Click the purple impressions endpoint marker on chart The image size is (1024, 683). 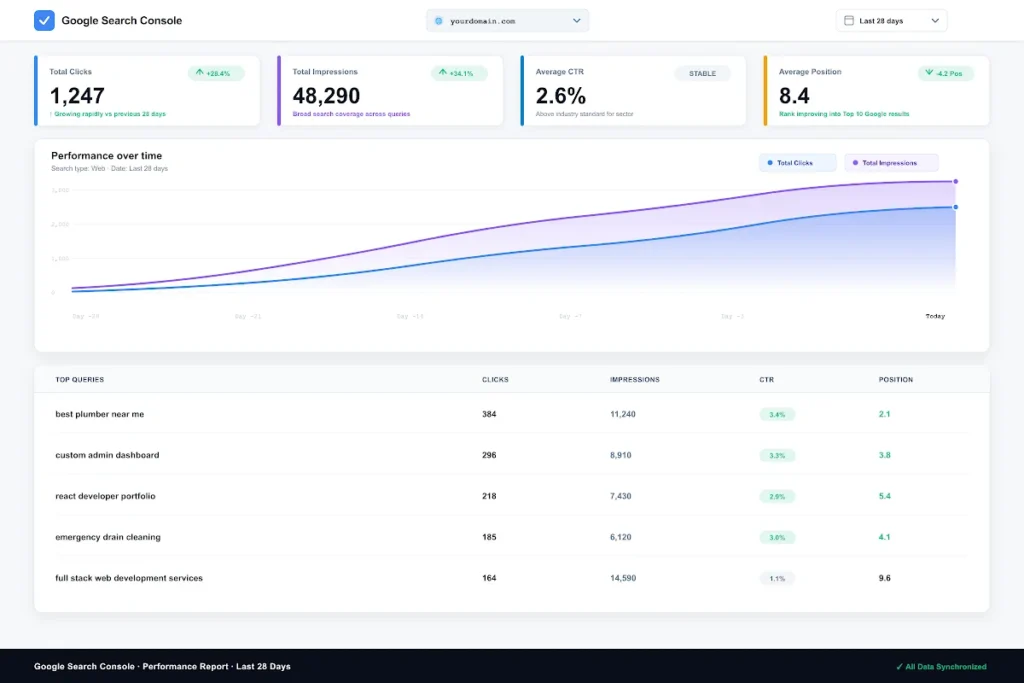(x=955, y=182)
